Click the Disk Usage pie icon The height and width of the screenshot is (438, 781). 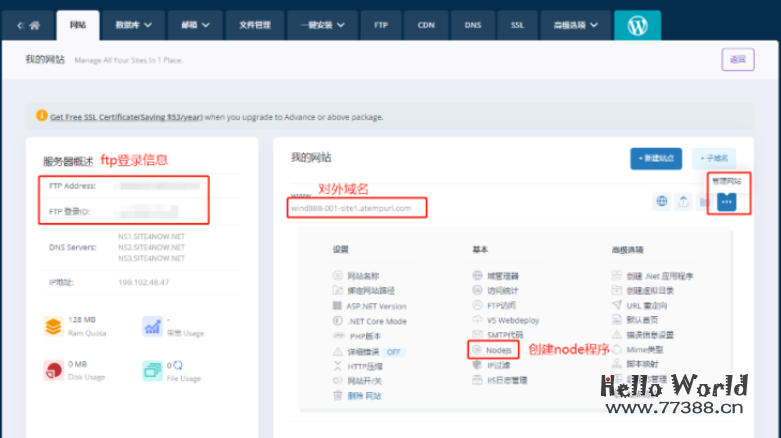coord(53,370)
